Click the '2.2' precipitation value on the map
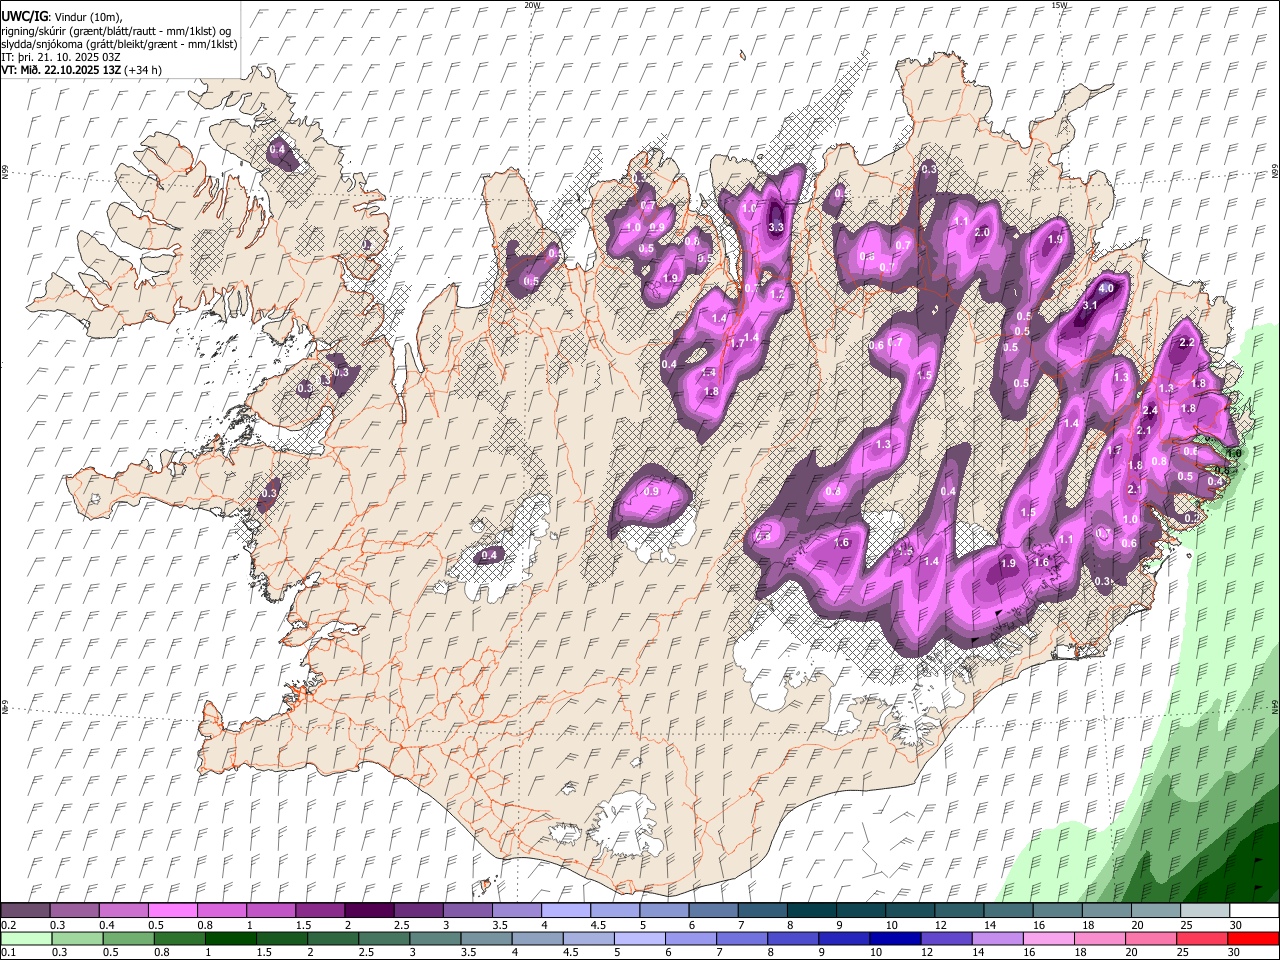Screen dimensions: 1280x960 (1188, 342)
